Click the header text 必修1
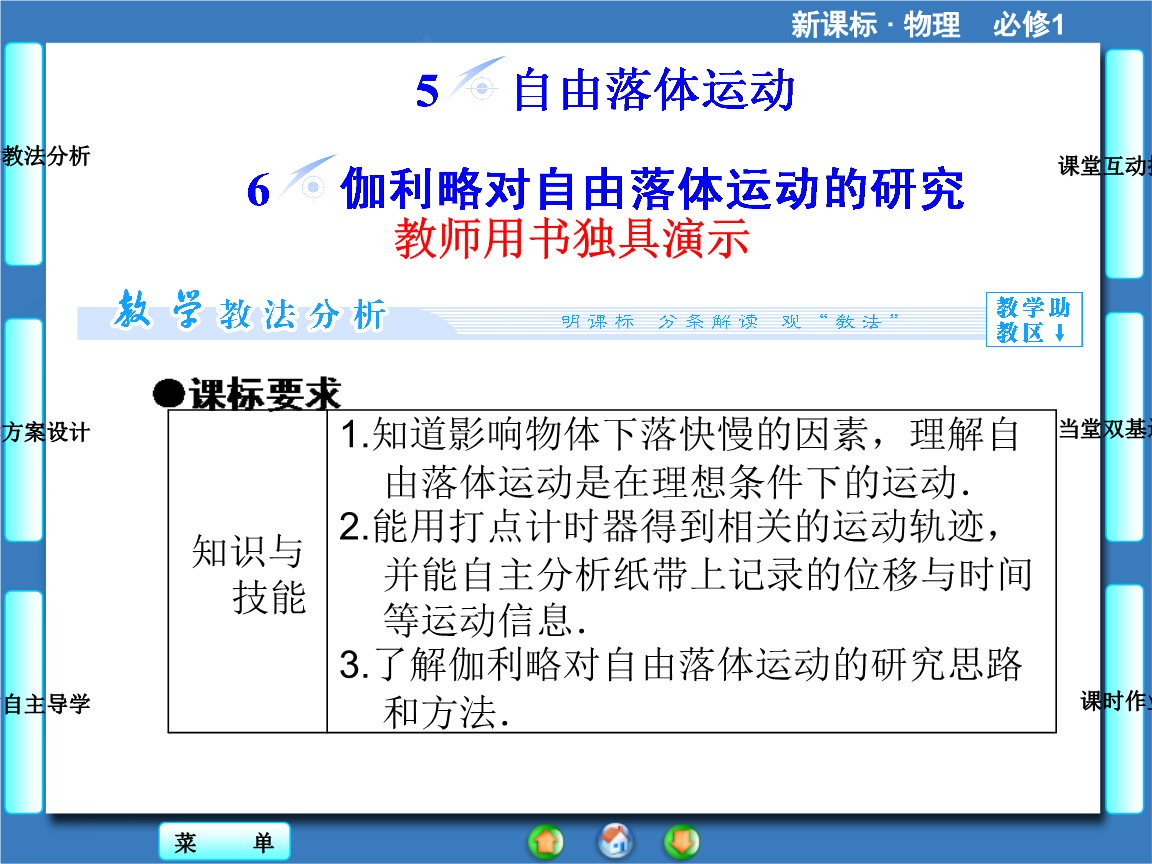Viewport: 1152px width, 864px height. coord(1028,24)
